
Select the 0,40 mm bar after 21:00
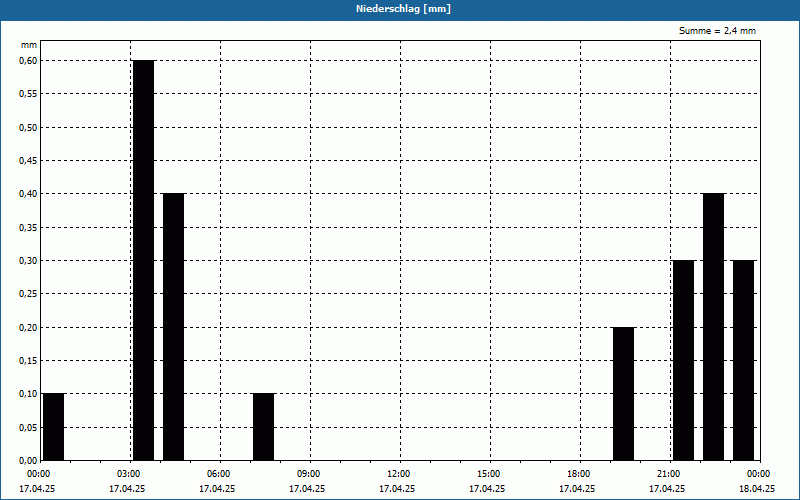click(x=713, y=327)
